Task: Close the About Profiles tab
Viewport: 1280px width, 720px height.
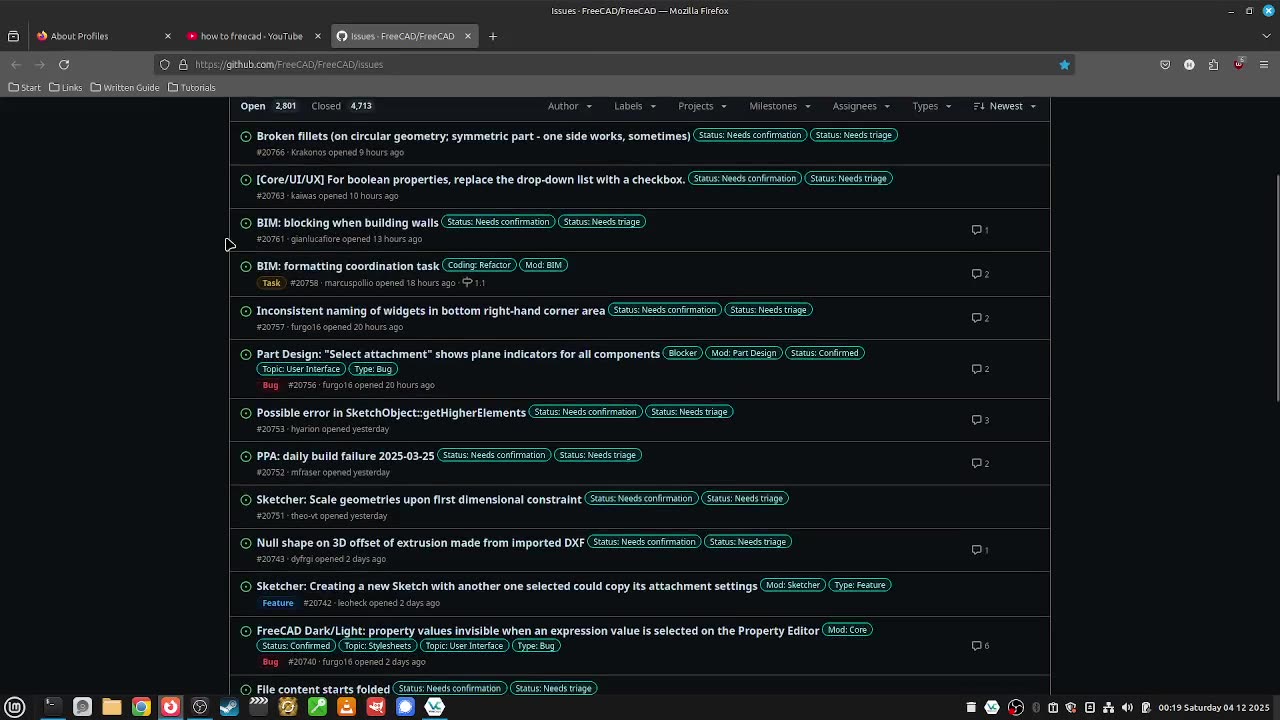Action: click(167, 36)
